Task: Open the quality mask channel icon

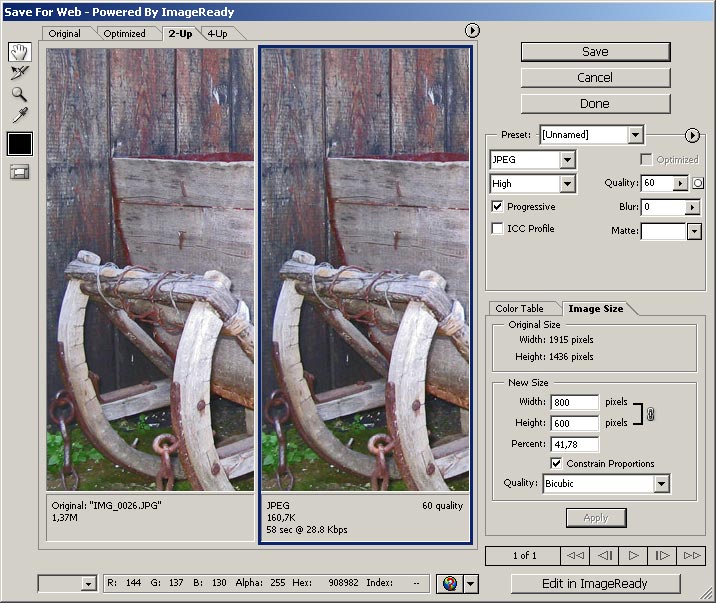Action: tap(698, 183)
